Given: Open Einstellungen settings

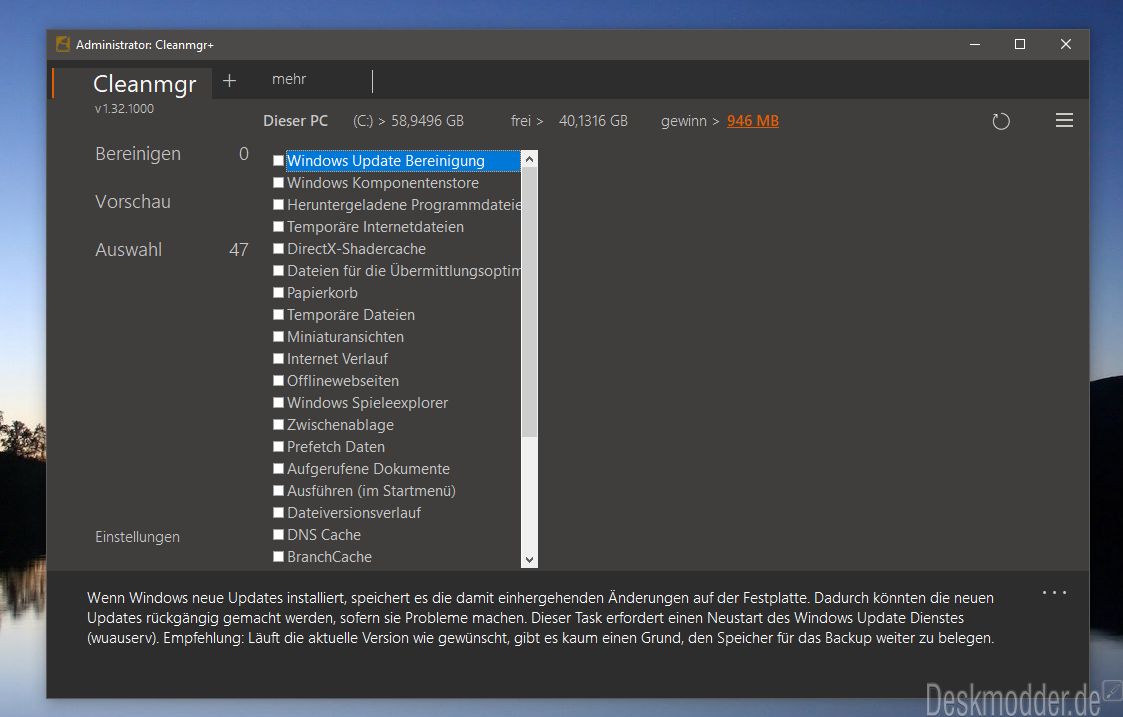Looking at the screenshot, I should coord(138,536).
